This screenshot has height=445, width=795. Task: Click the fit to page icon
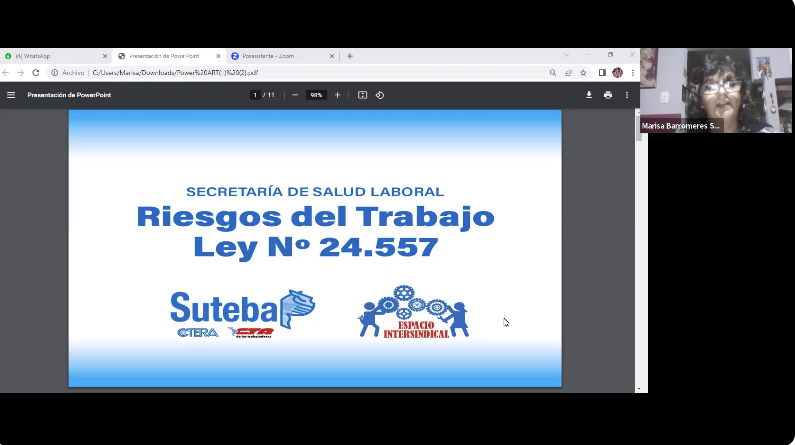point(363,95)
